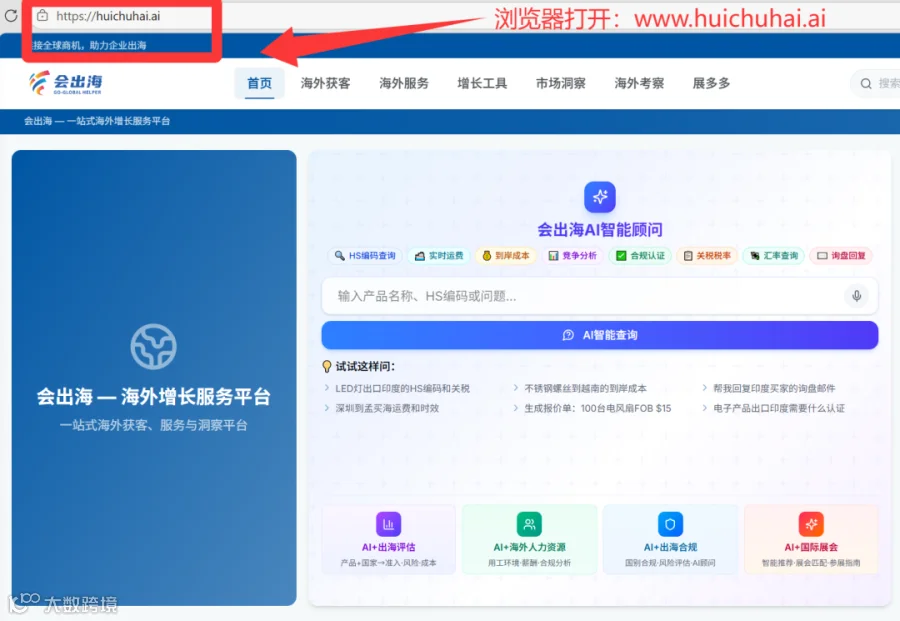This screenshot has width=900, height=621.
Task: Open the AI+海外人力资源 card title
Action: click(529, 547)
